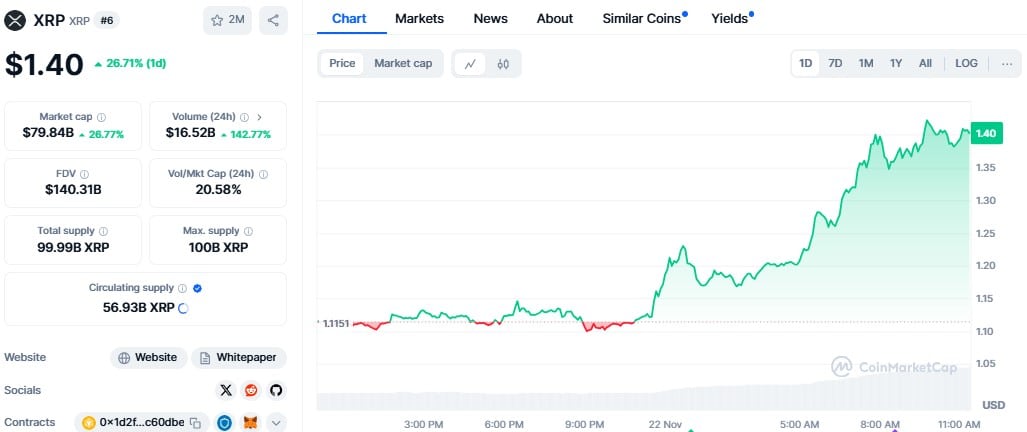Open chart more options ellipsis

pos(1007,63)
